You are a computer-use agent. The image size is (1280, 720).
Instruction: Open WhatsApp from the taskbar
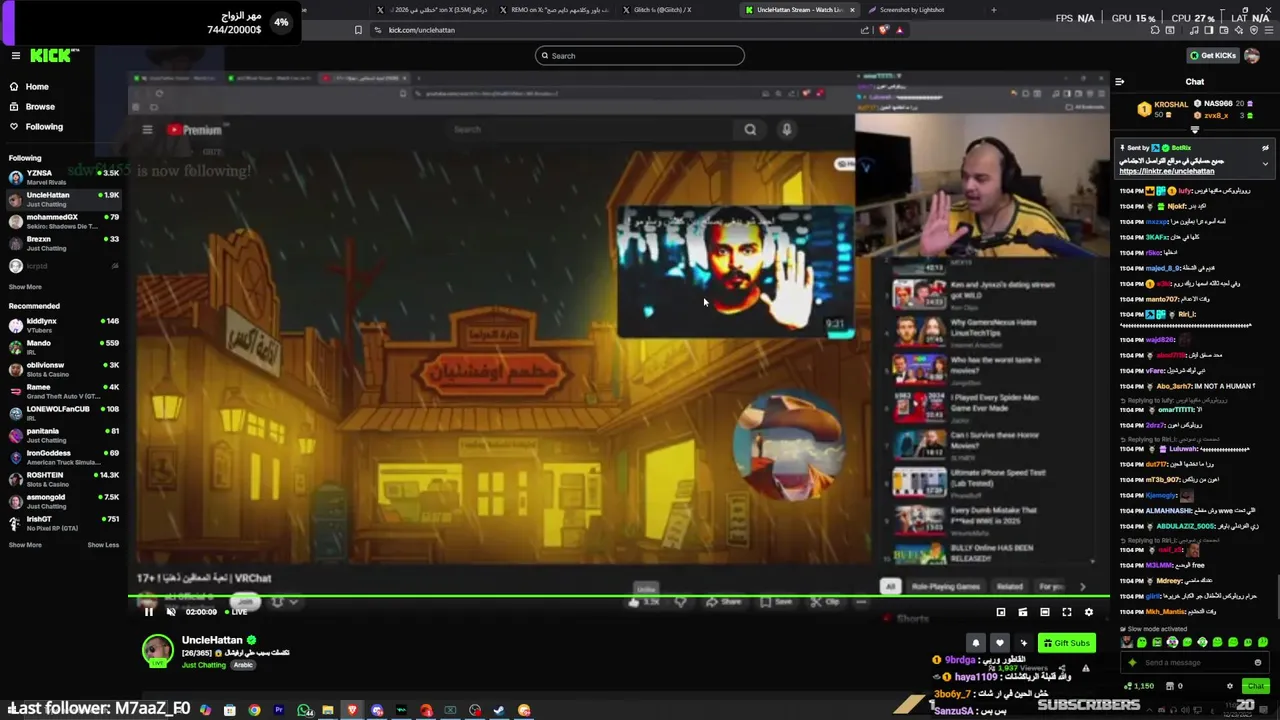coord(304,710)
